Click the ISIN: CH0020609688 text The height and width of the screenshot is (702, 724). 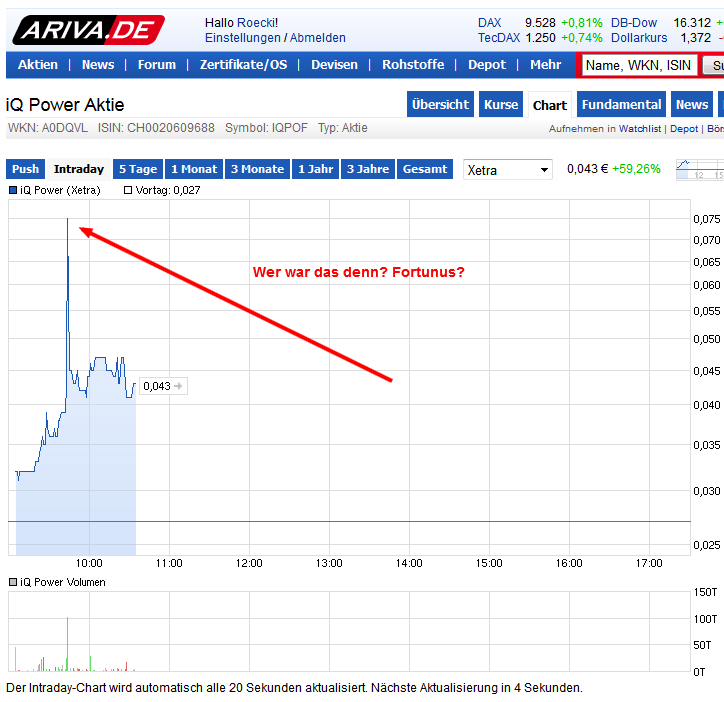coord(156,128)
